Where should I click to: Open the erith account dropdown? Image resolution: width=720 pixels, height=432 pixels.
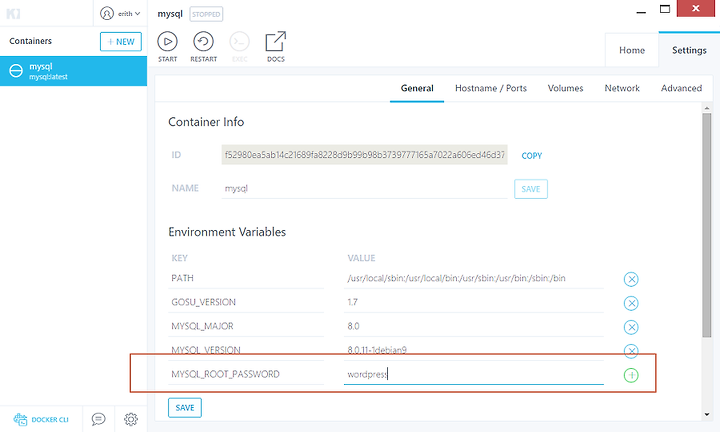pyautogui.click(x=120, y=14)
